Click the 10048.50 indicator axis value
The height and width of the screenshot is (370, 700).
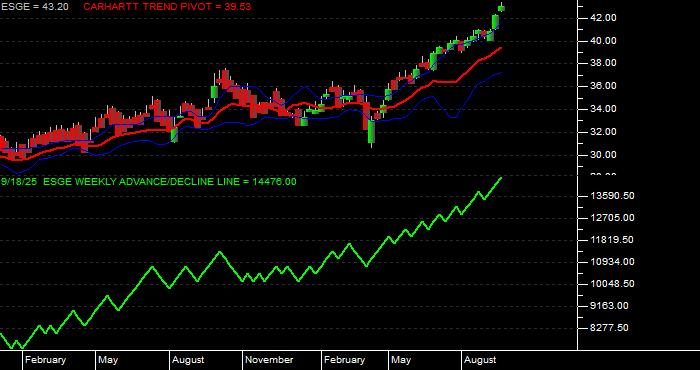[x=612, y=284]
